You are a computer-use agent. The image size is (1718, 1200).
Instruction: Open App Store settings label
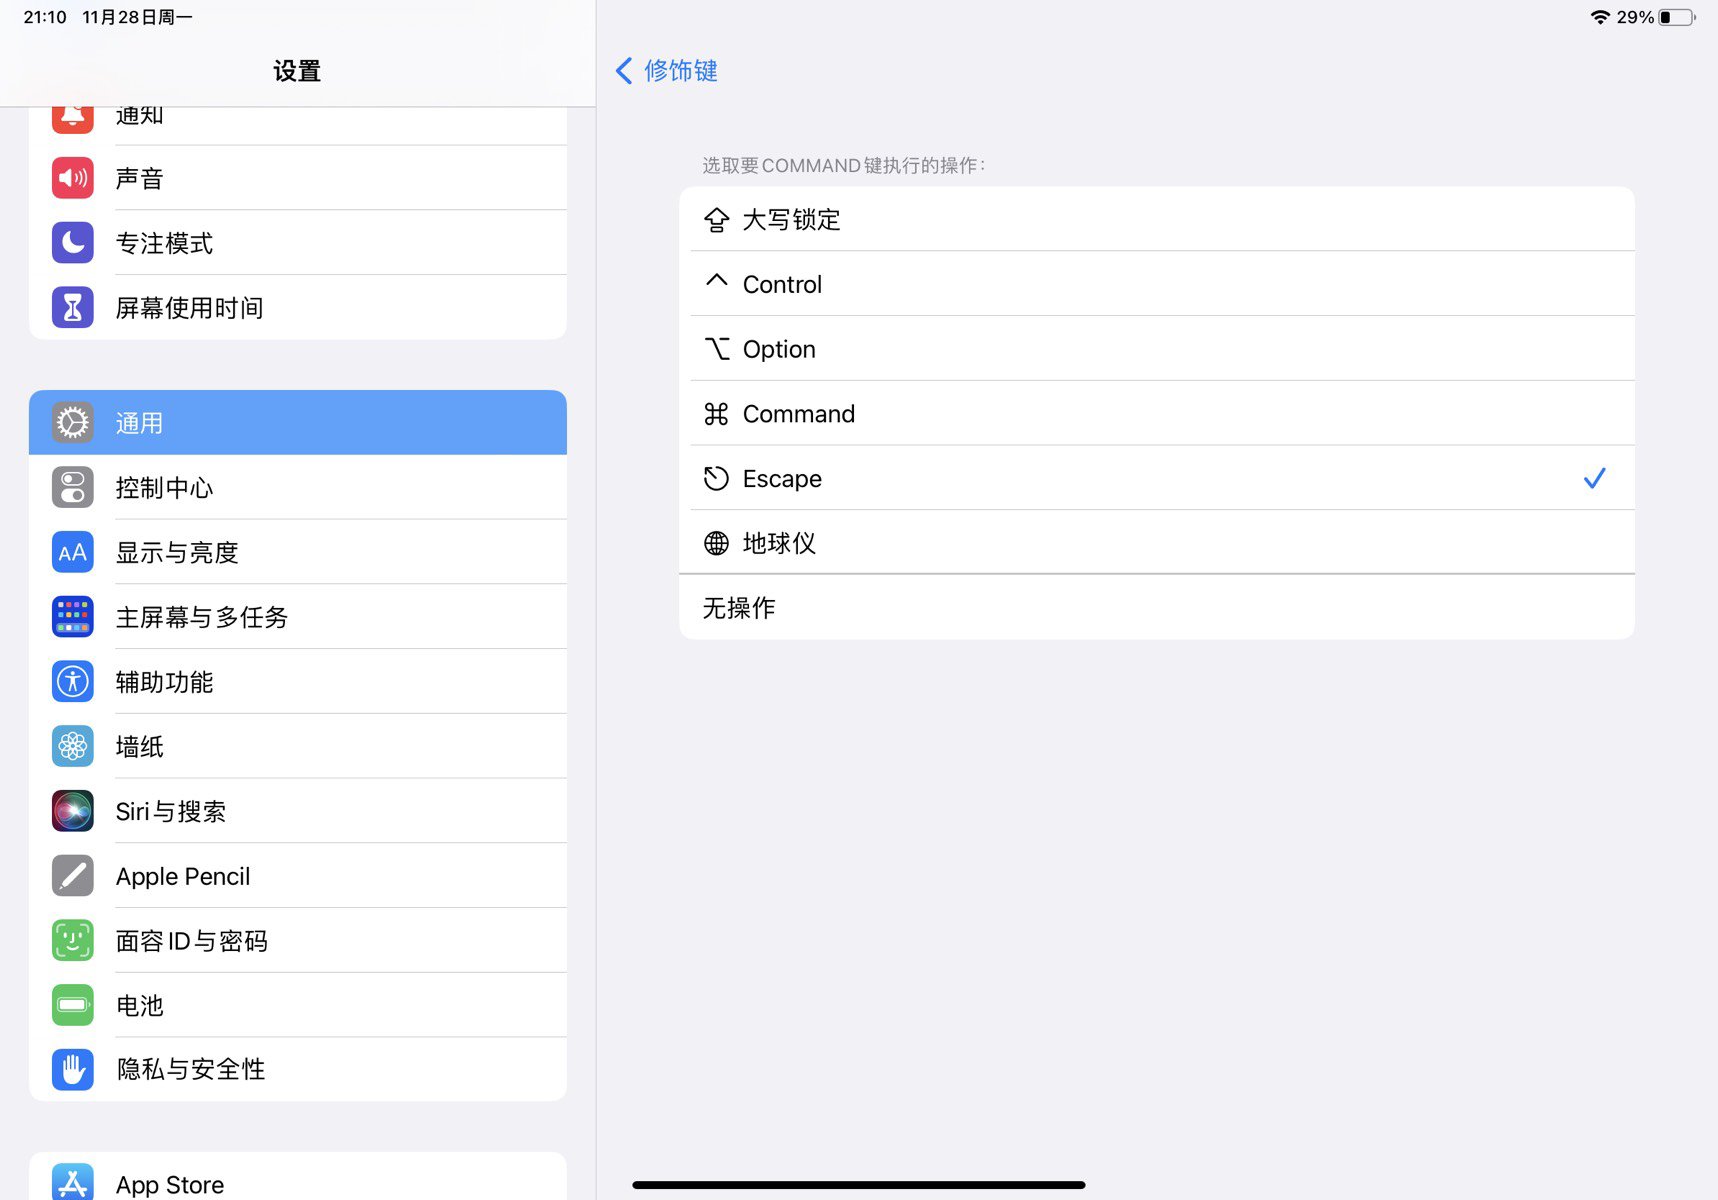pyautogui.click(x=170, y=1185)
